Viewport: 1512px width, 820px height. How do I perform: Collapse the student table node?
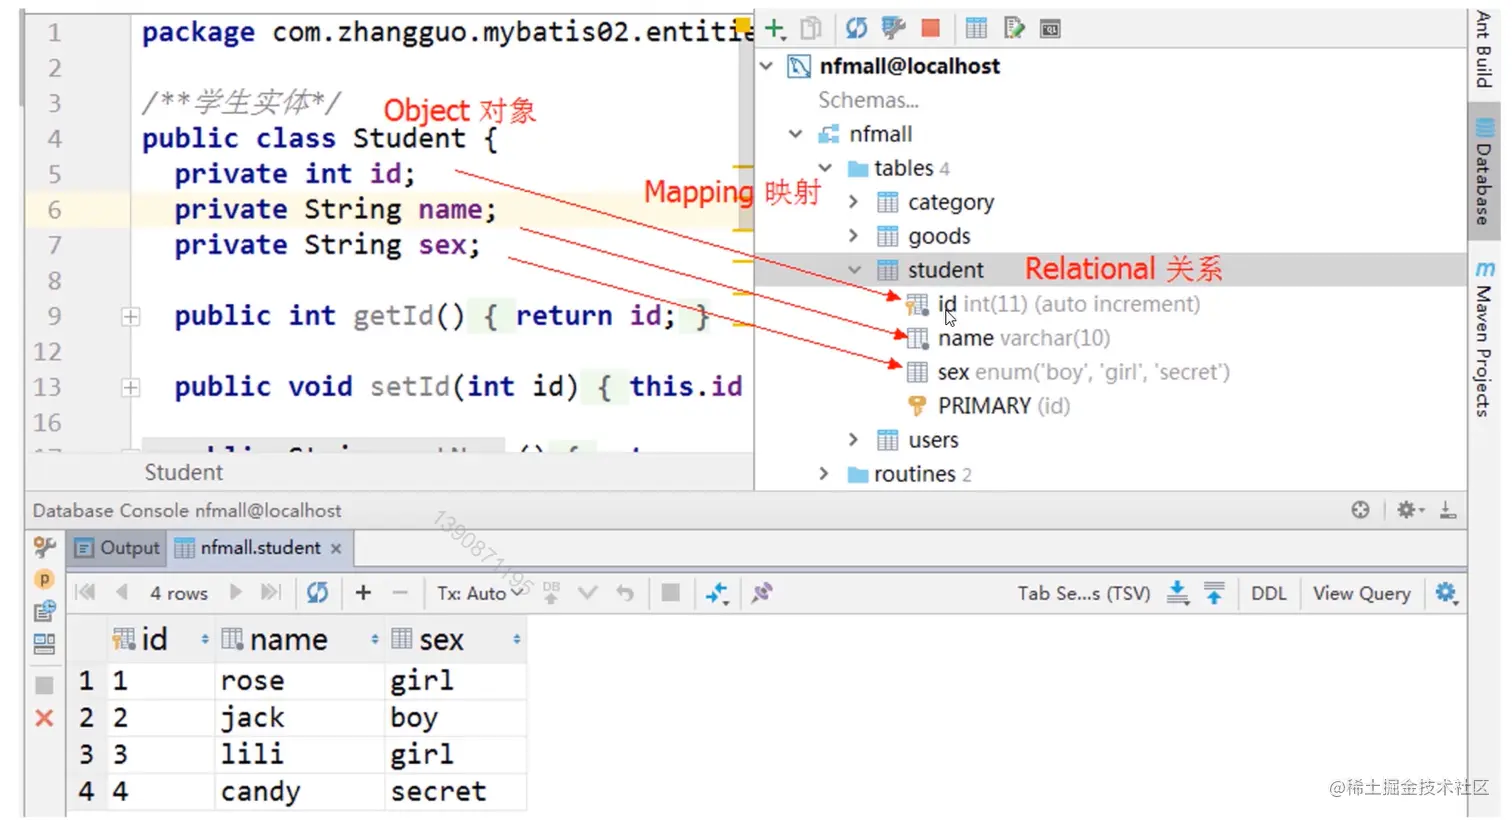click(854, 270)
